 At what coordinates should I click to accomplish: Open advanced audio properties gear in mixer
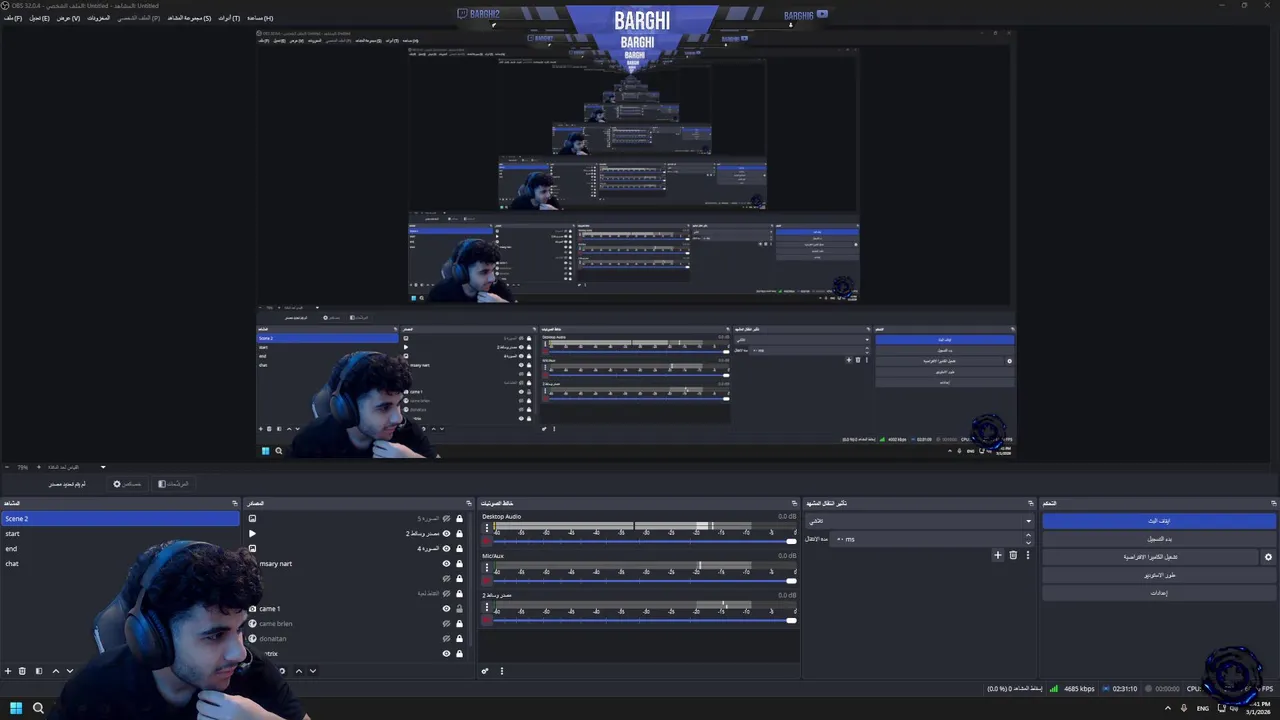(x=485, y=671)
